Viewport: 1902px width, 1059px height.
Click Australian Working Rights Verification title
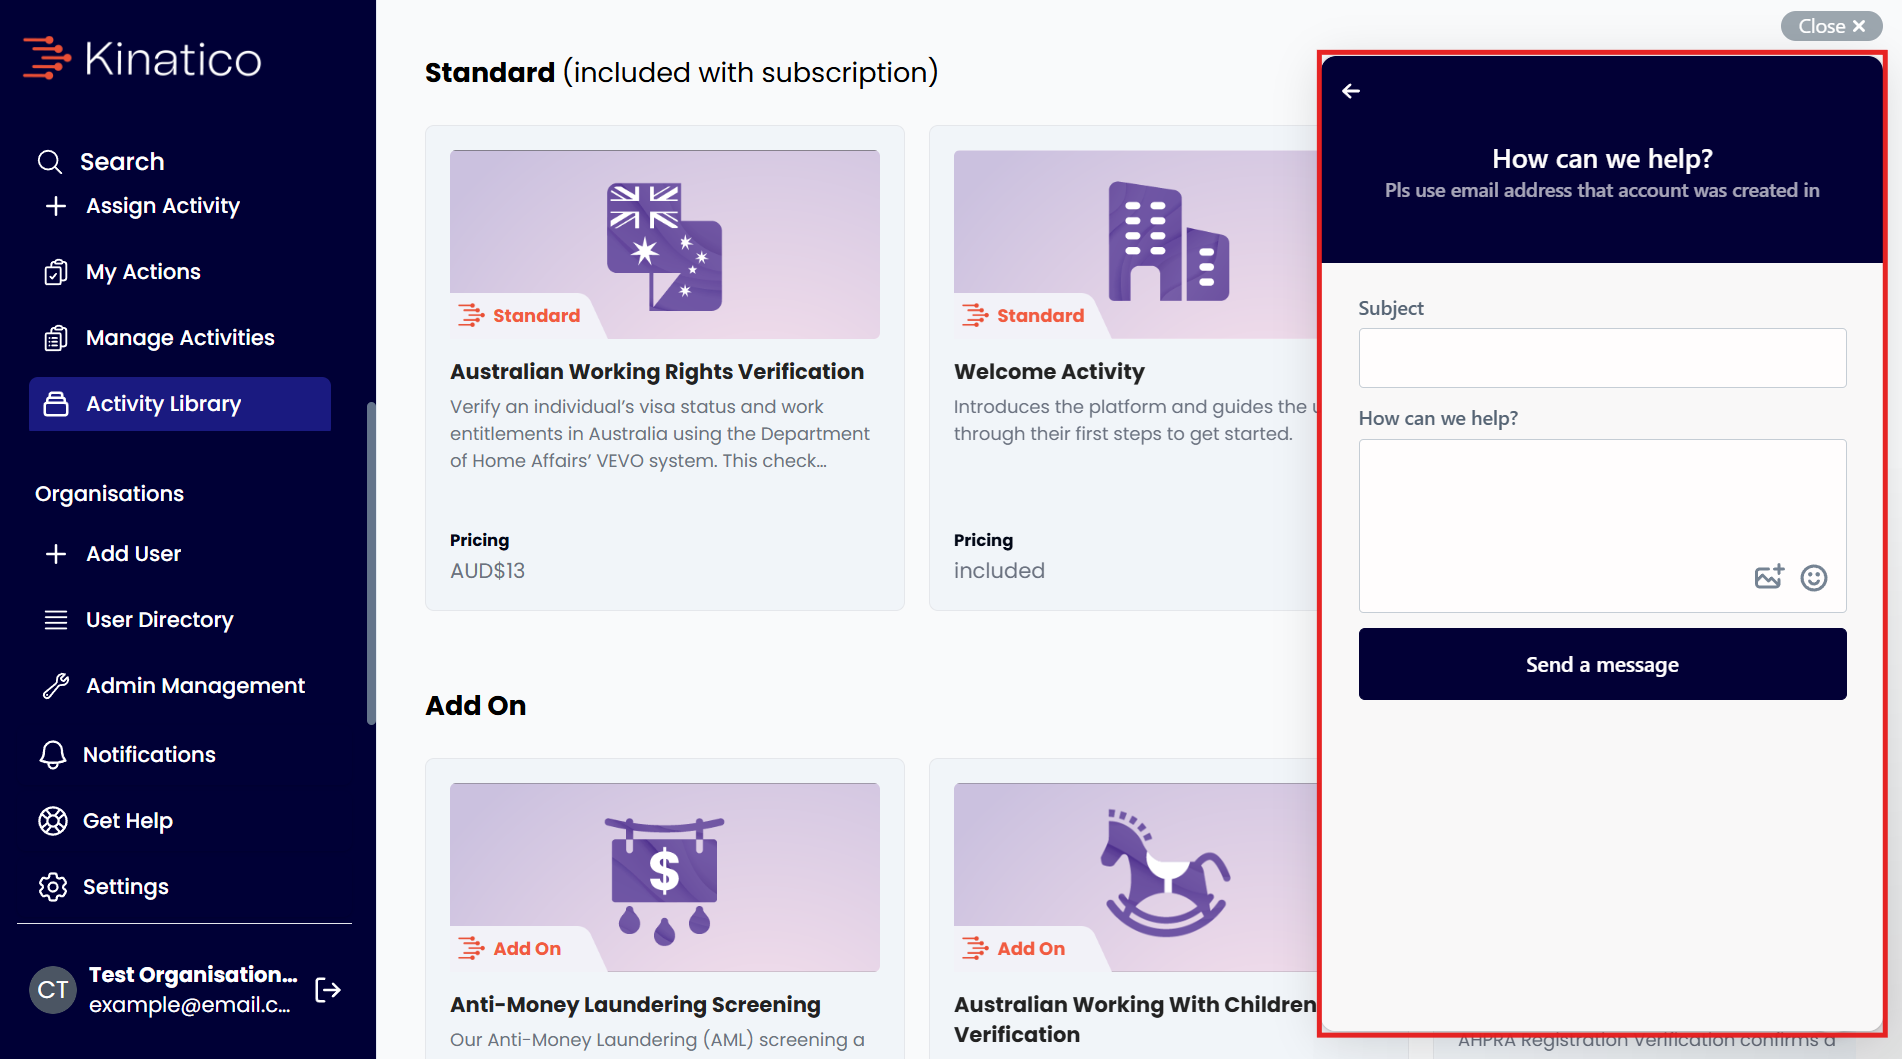657,372
